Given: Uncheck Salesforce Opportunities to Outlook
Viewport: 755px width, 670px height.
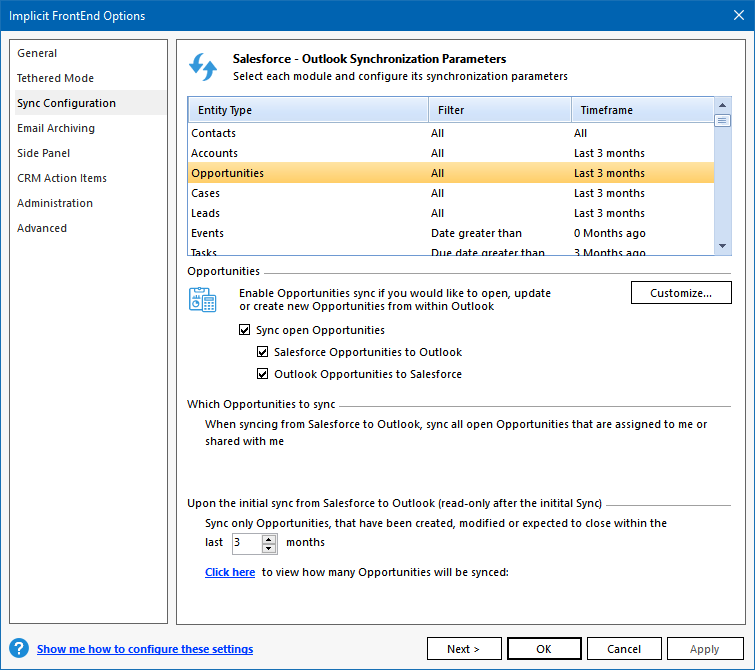Looking at the screenshot, I should (263, 352).
